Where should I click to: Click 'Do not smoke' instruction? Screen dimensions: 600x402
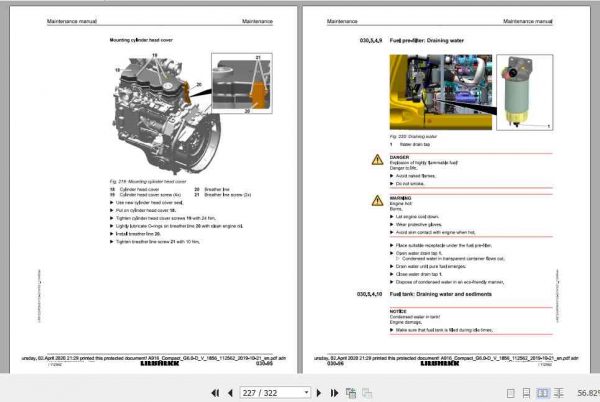pyautogui.click(x=410, y=184)
